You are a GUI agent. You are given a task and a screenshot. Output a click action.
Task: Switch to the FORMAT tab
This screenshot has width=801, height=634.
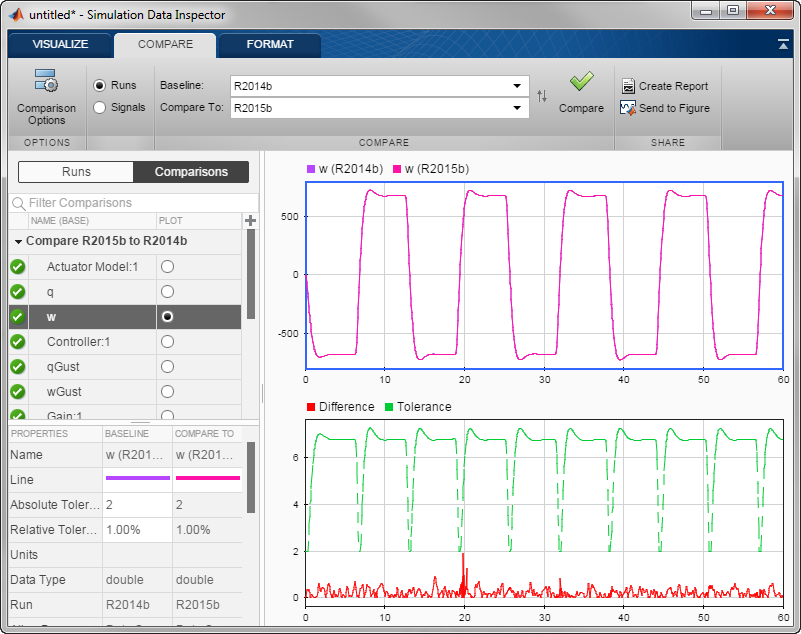tap(270, 45)
